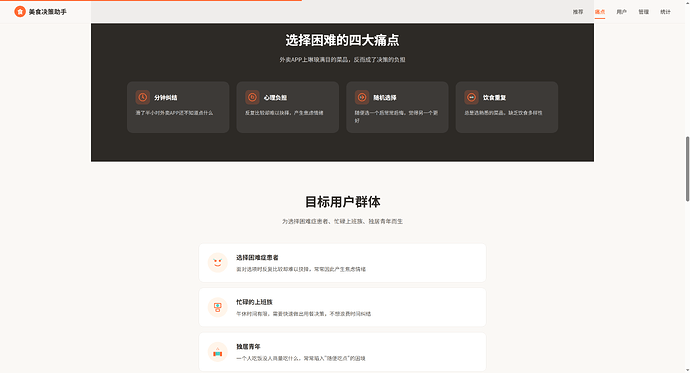This screenshot has height=373, width=690.
Task: Click the face icon for 选择困难症患者
Action: pos(218,263)
